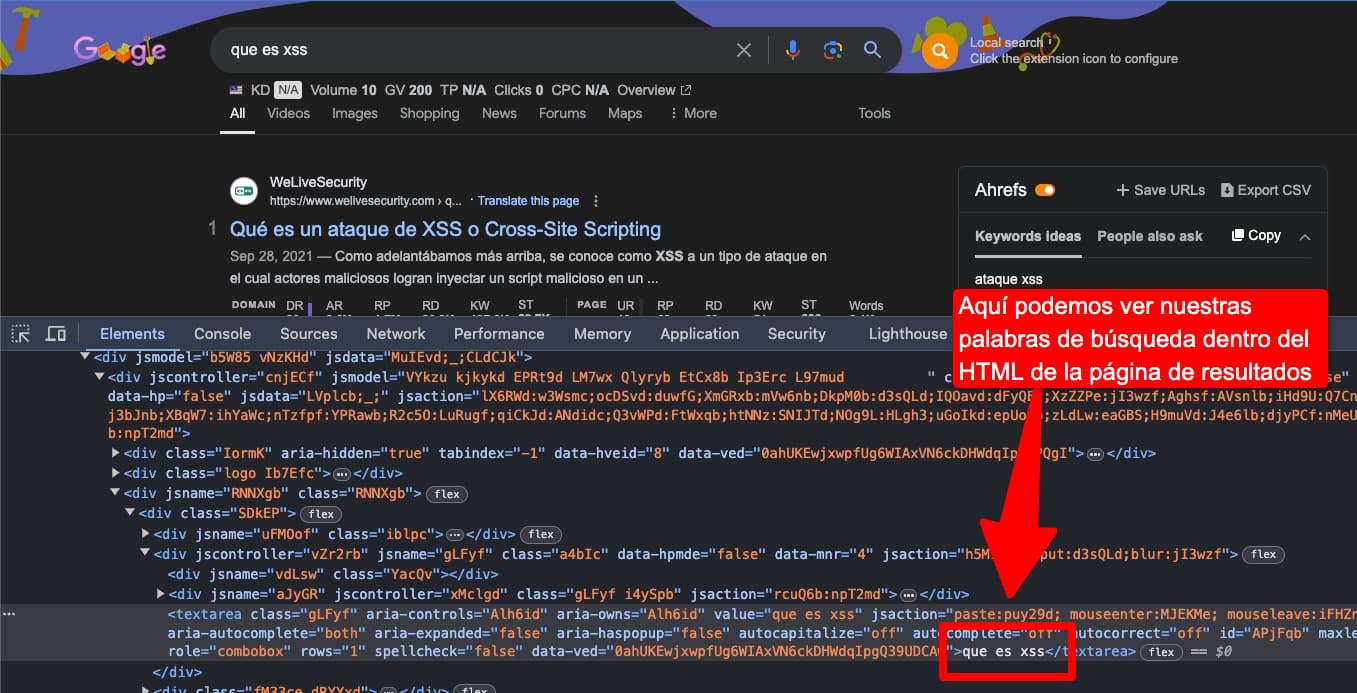Image resolution: width=1357 pixels, height=693 pixels.
Task: Click the Copy icon in Ahrefs panel
Action: tap(1238, 236)
